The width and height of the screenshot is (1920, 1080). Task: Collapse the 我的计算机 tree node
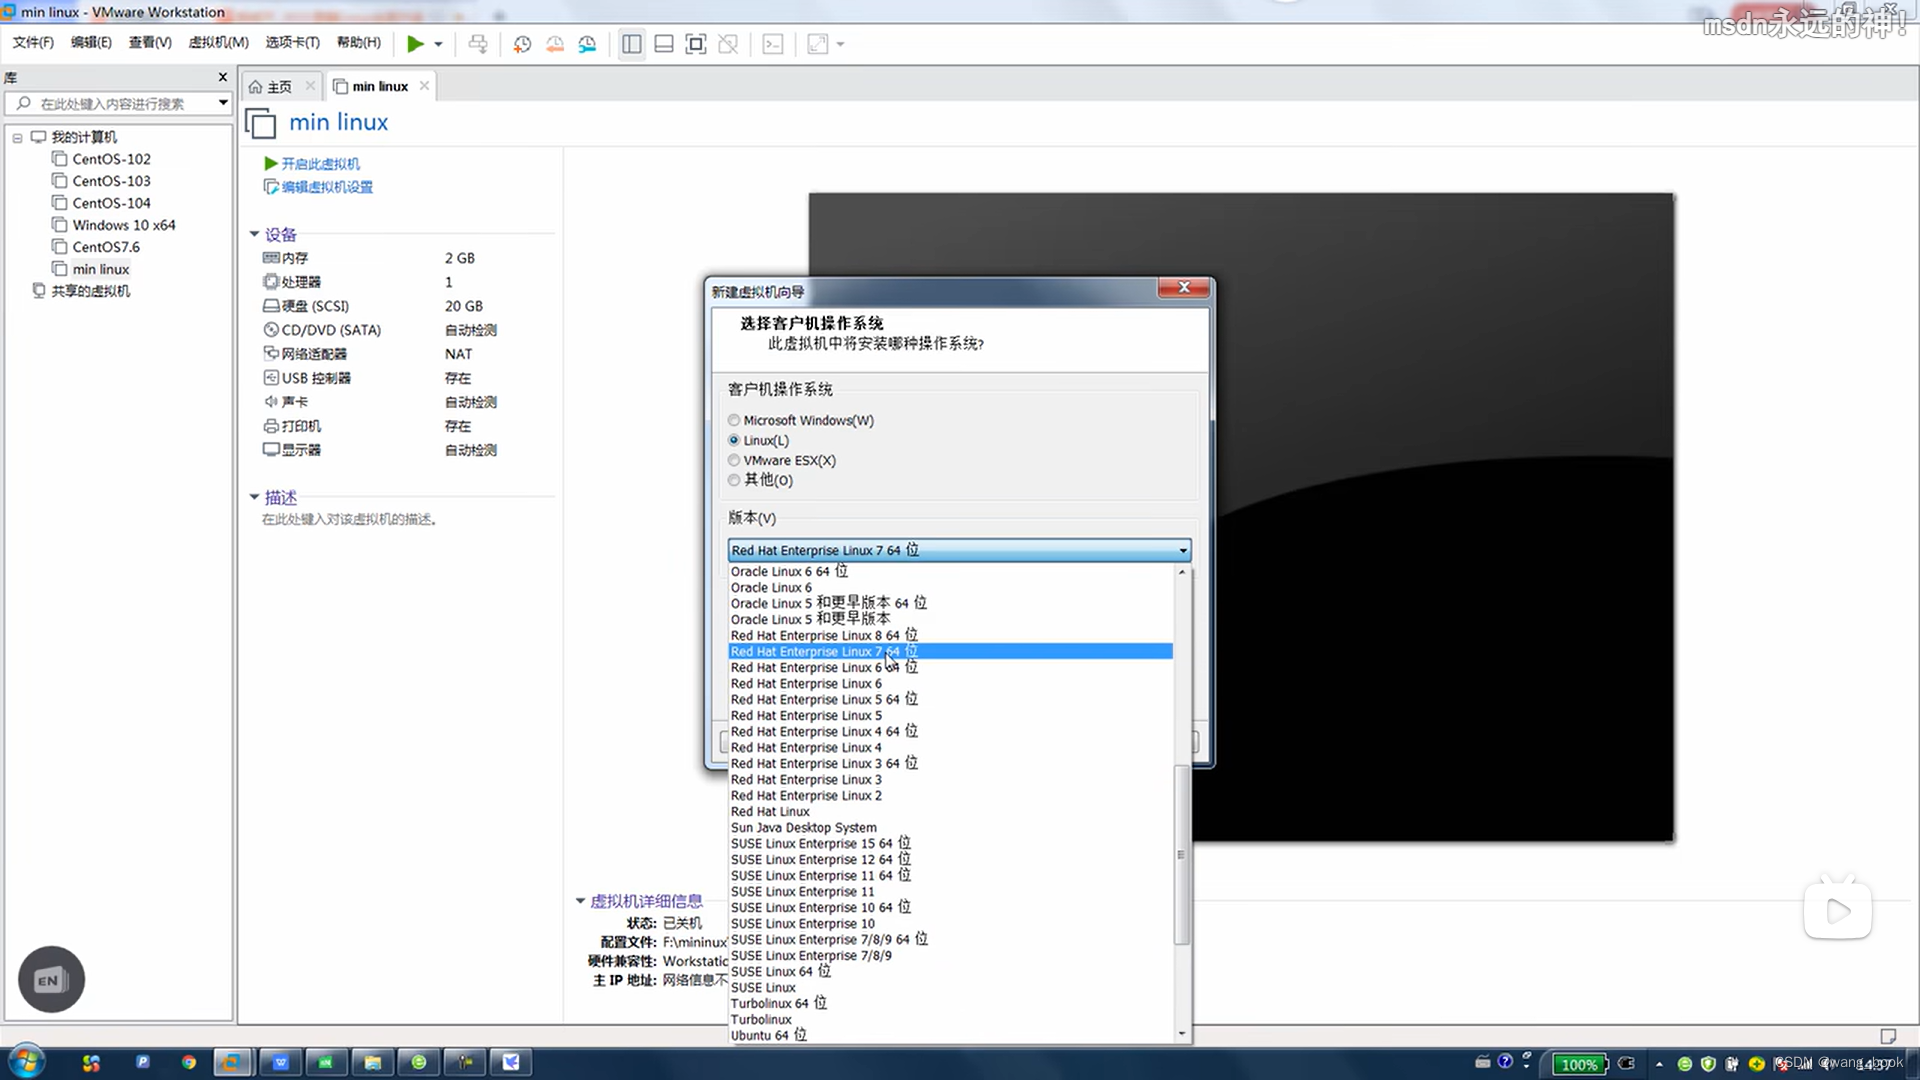coord(17,138)
